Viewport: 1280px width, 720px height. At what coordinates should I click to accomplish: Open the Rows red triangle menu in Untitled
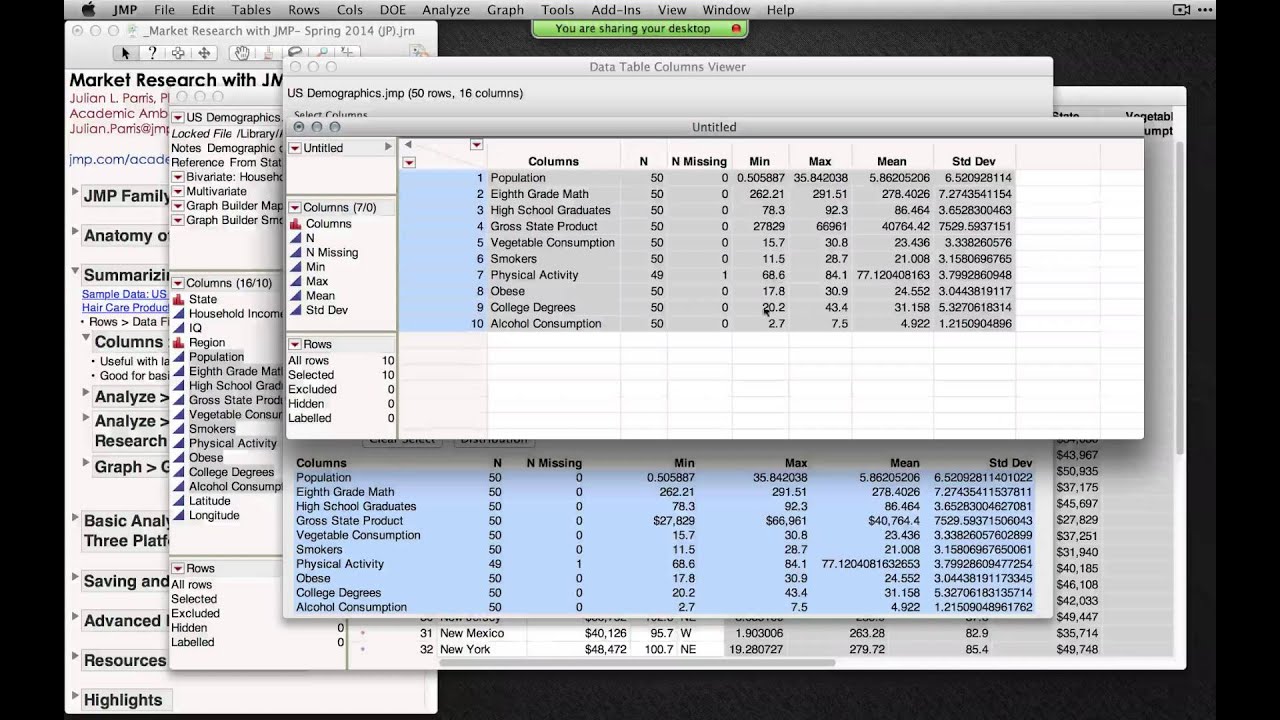coord(295,344)
